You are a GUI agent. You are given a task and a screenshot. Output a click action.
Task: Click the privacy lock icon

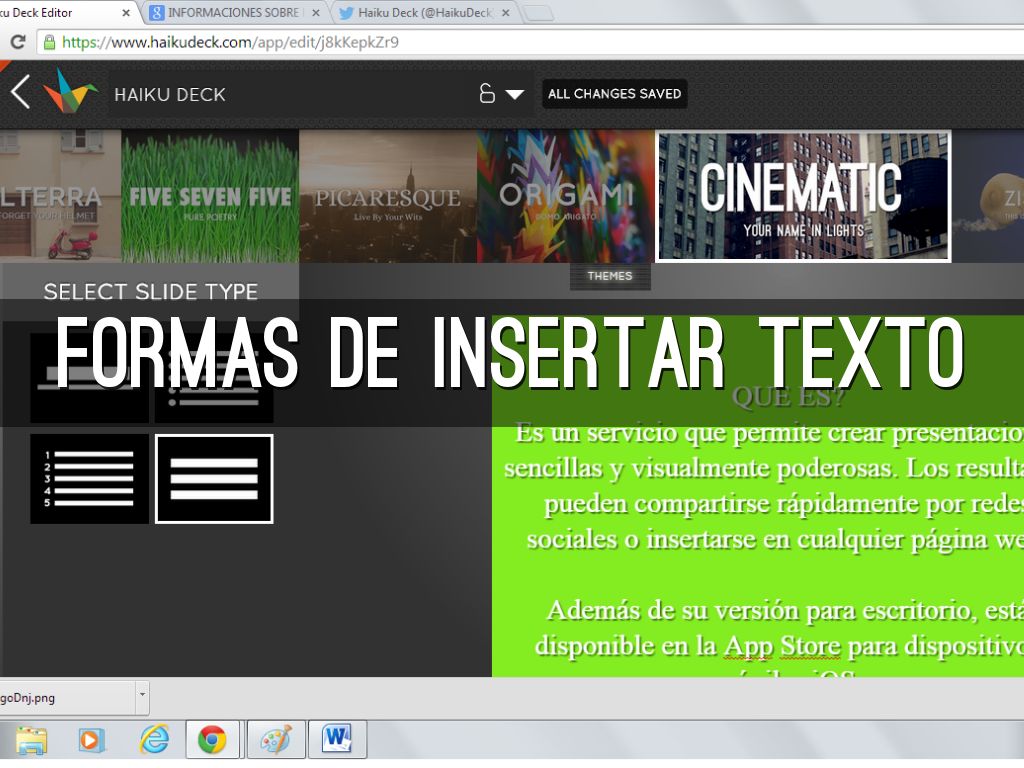487,94
